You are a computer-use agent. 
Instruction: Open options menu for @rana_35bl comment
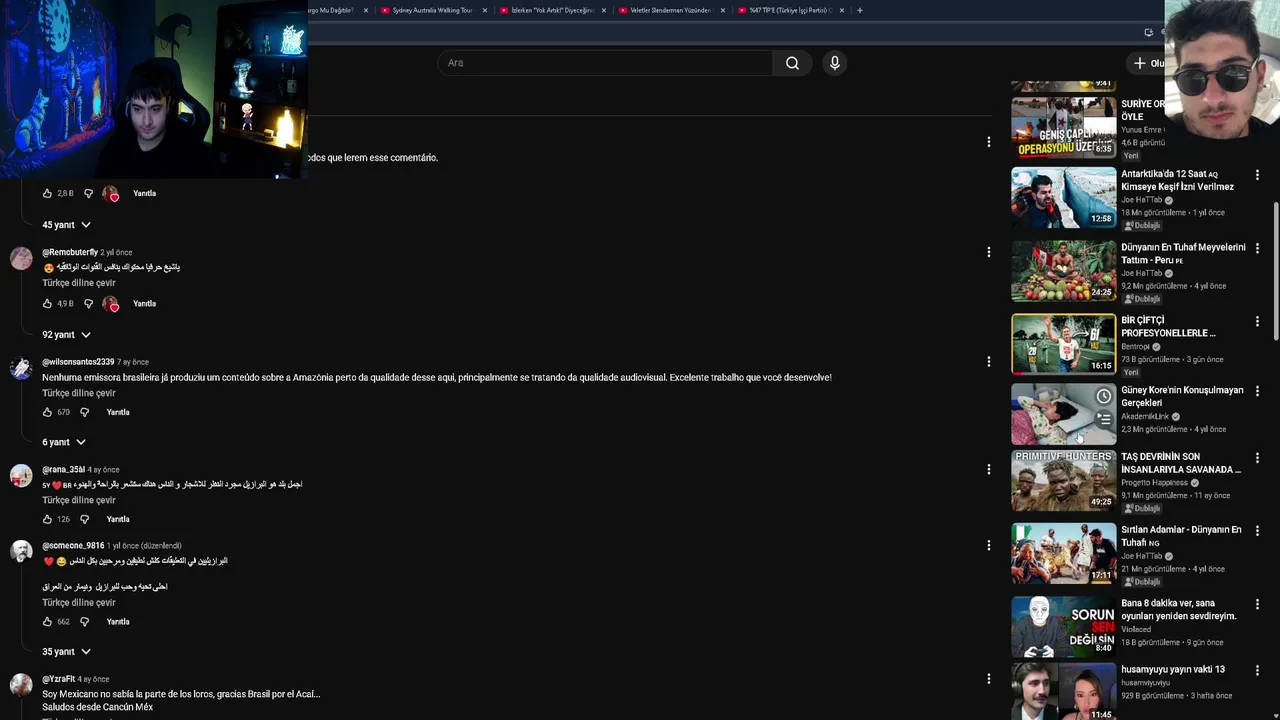tap(988, 469)
